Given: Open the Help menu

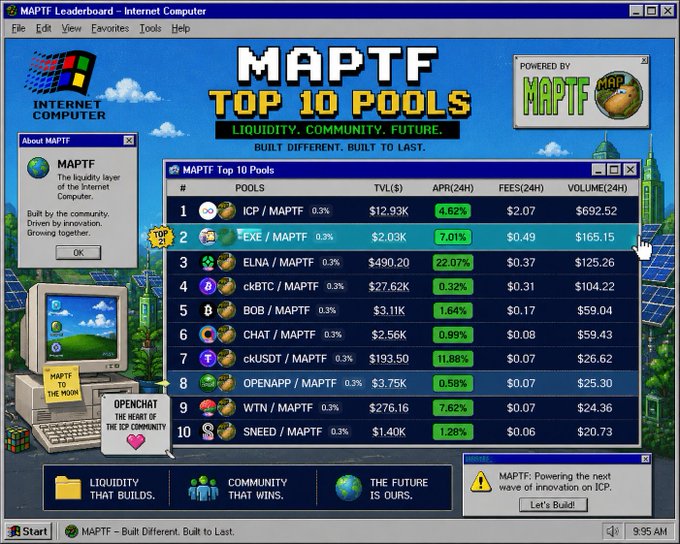Looking at the screenshot, I should 180,29.
